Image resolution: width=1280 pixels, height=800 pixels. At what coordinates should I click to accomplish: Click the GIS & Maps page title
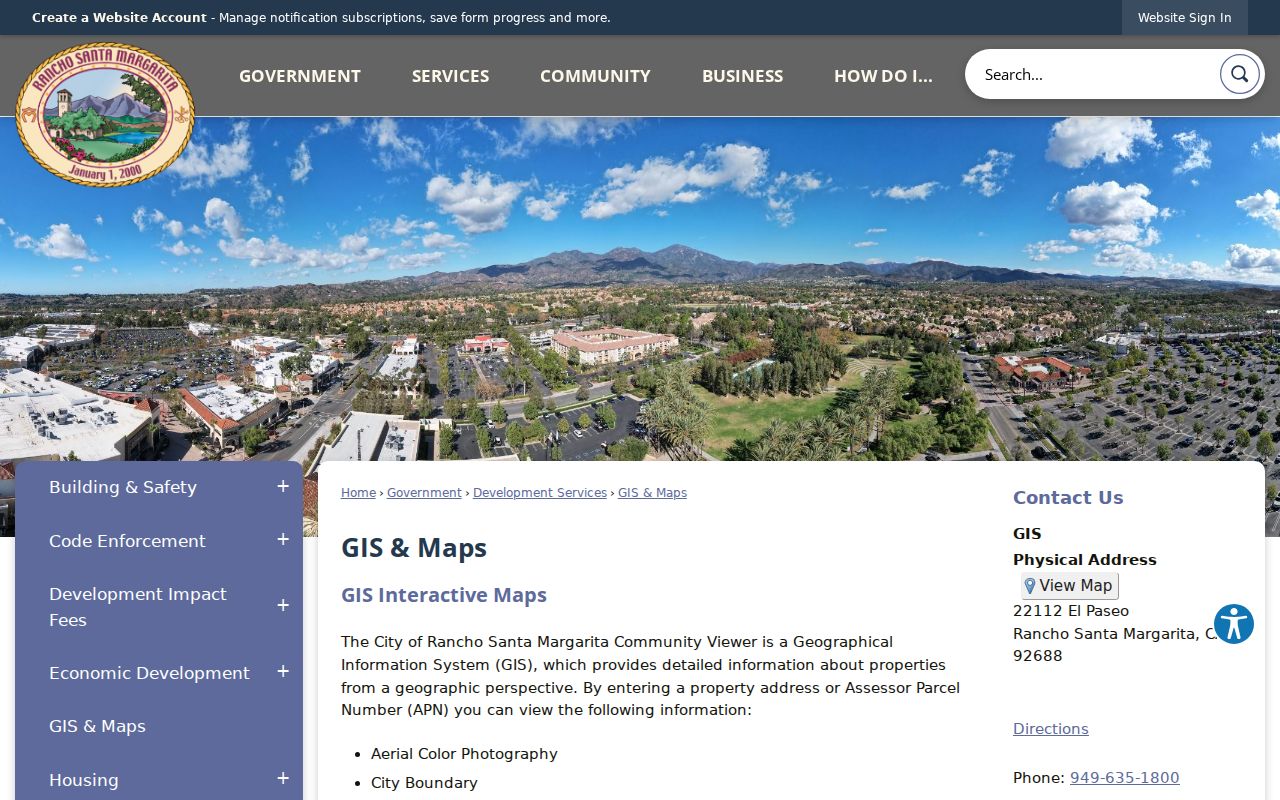coord(414,548)
